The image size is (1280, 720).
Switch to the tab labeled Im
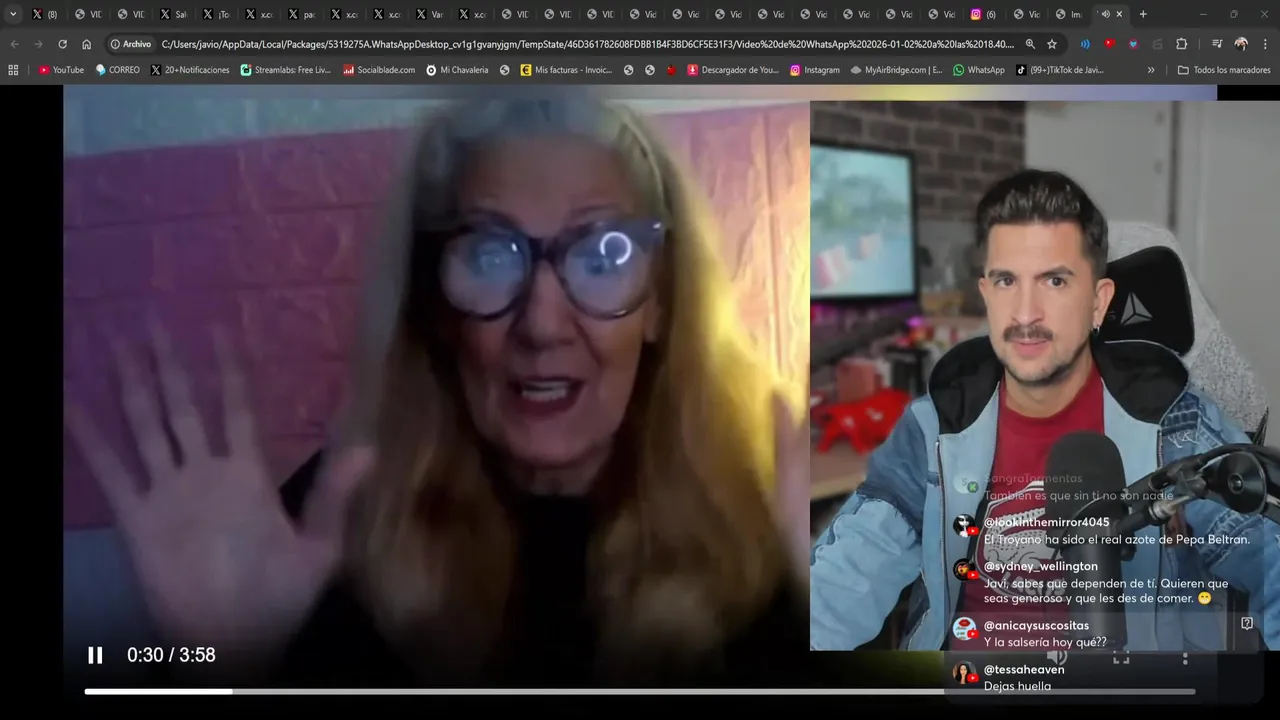(x=1069, y=14)
